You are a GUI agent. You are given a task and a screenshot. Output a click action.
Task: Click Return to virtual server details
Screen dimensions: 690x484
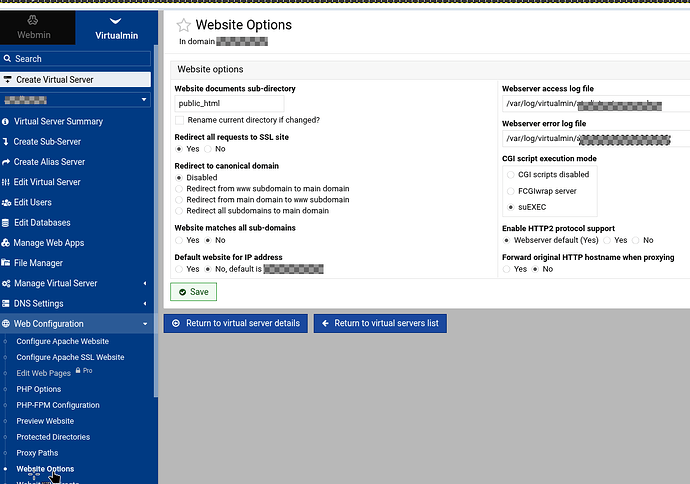[235, 323]
